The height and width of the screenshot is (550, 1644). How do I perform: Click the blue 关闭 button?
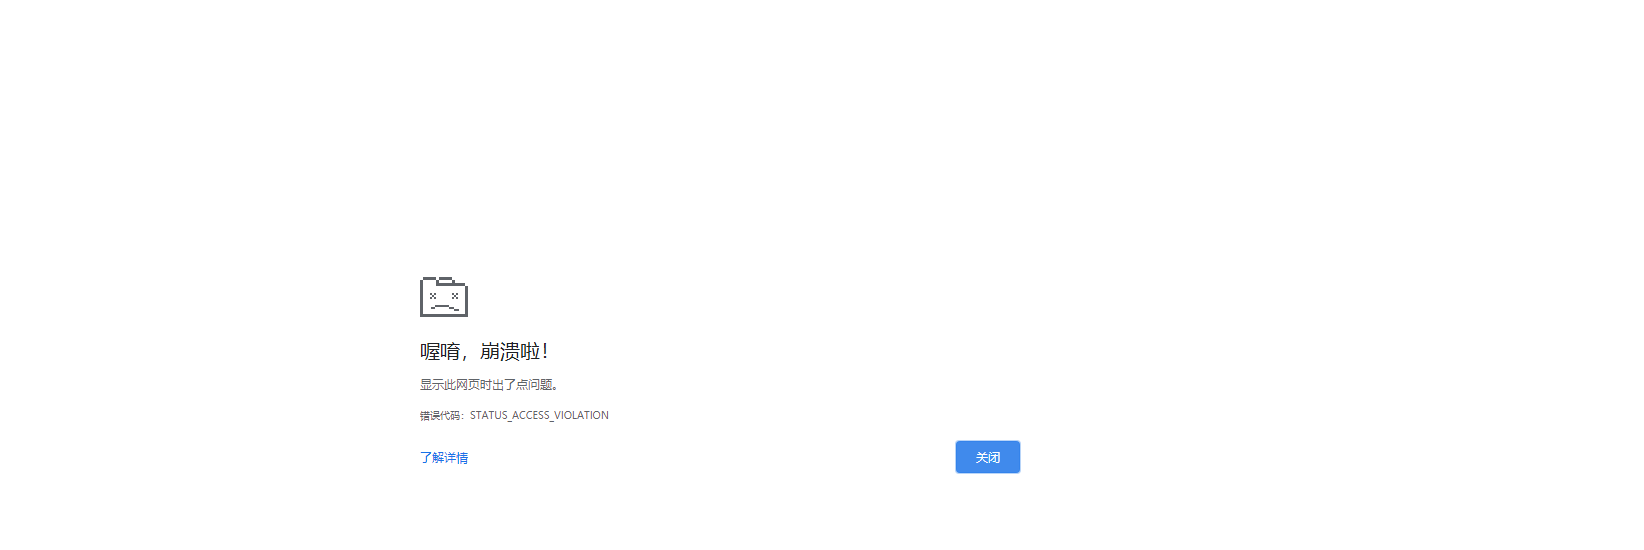tap(988, 457)
